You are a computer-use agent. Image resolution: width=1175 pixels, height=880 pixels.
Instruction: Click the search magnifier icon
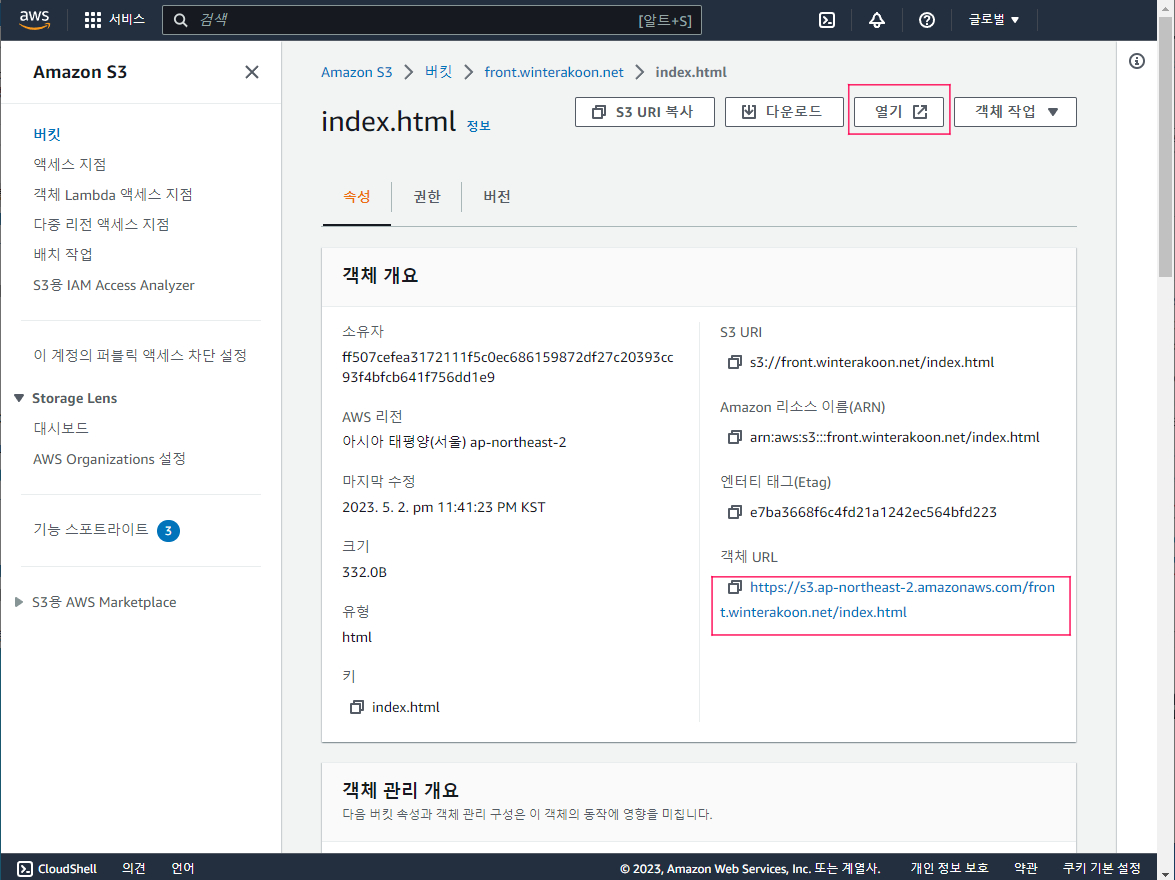click(x=181, y=20)
